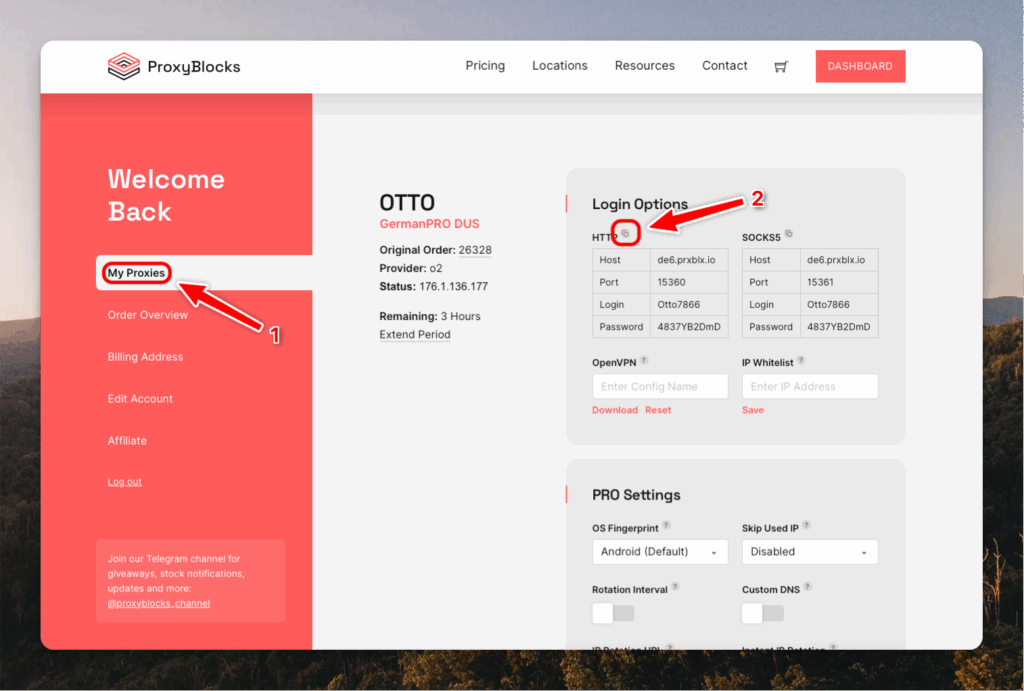The image size is (1024, 691).
Task: Select the HTTP port value 15360
Action: pos(689,282)
